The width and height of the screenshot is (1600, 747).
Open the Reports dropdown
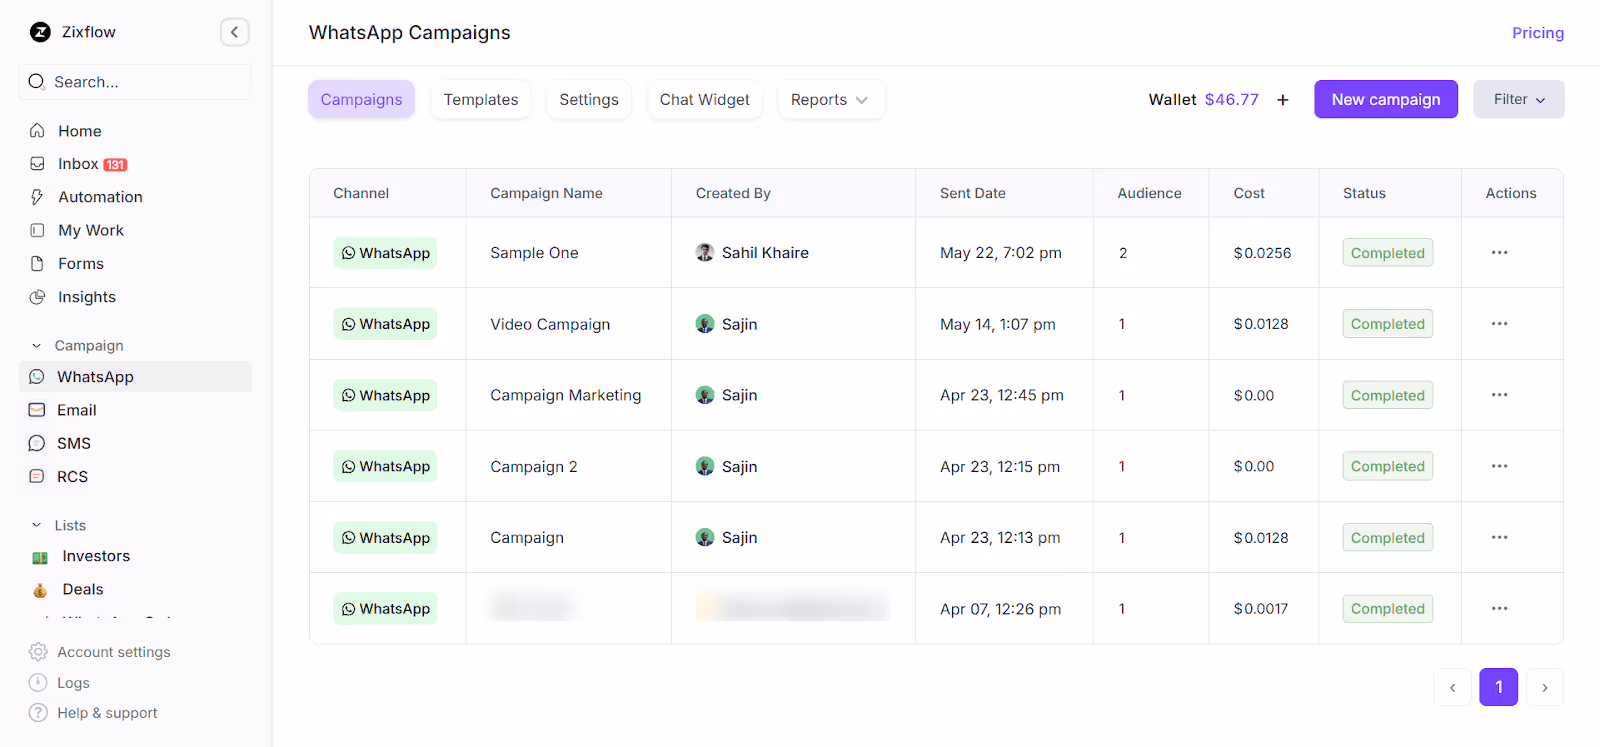tap(831, 100)
